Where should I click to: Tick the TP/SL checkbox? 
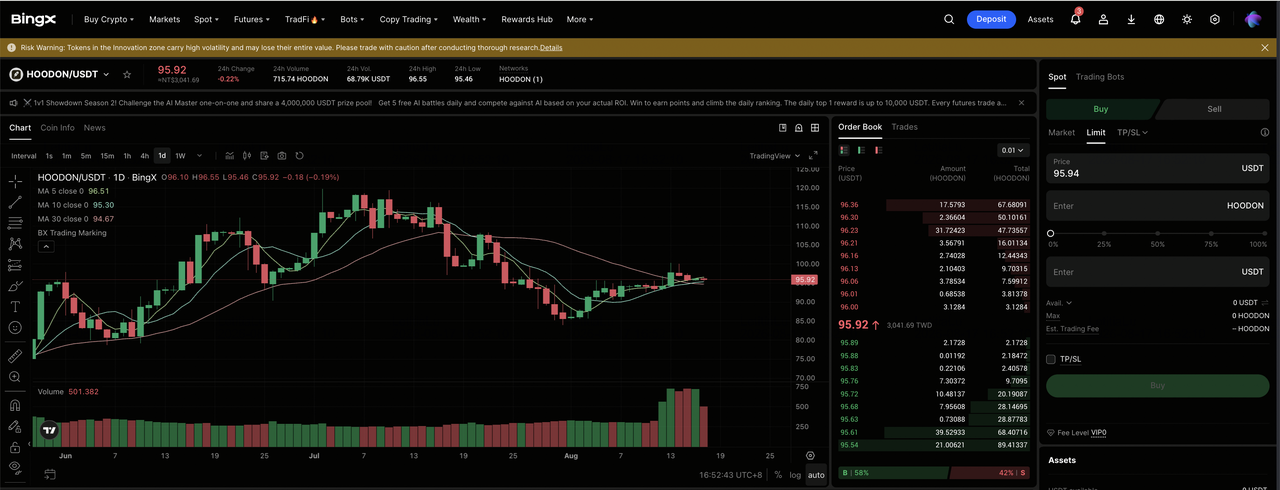(1051, 359)
